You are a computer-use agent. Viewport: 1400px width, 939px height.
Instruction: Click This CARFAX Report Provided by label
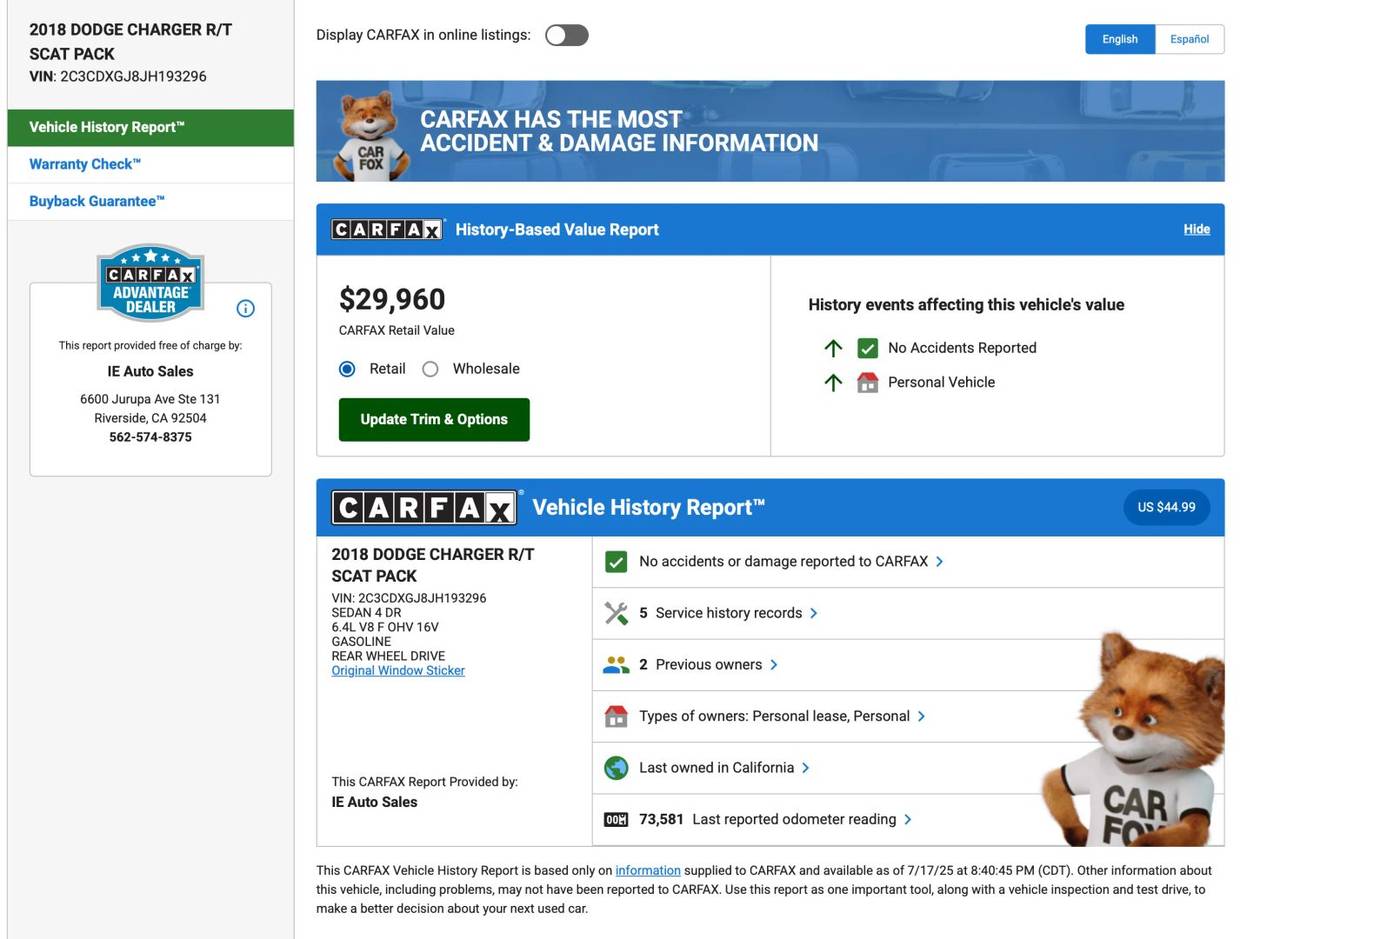point(424,783)
